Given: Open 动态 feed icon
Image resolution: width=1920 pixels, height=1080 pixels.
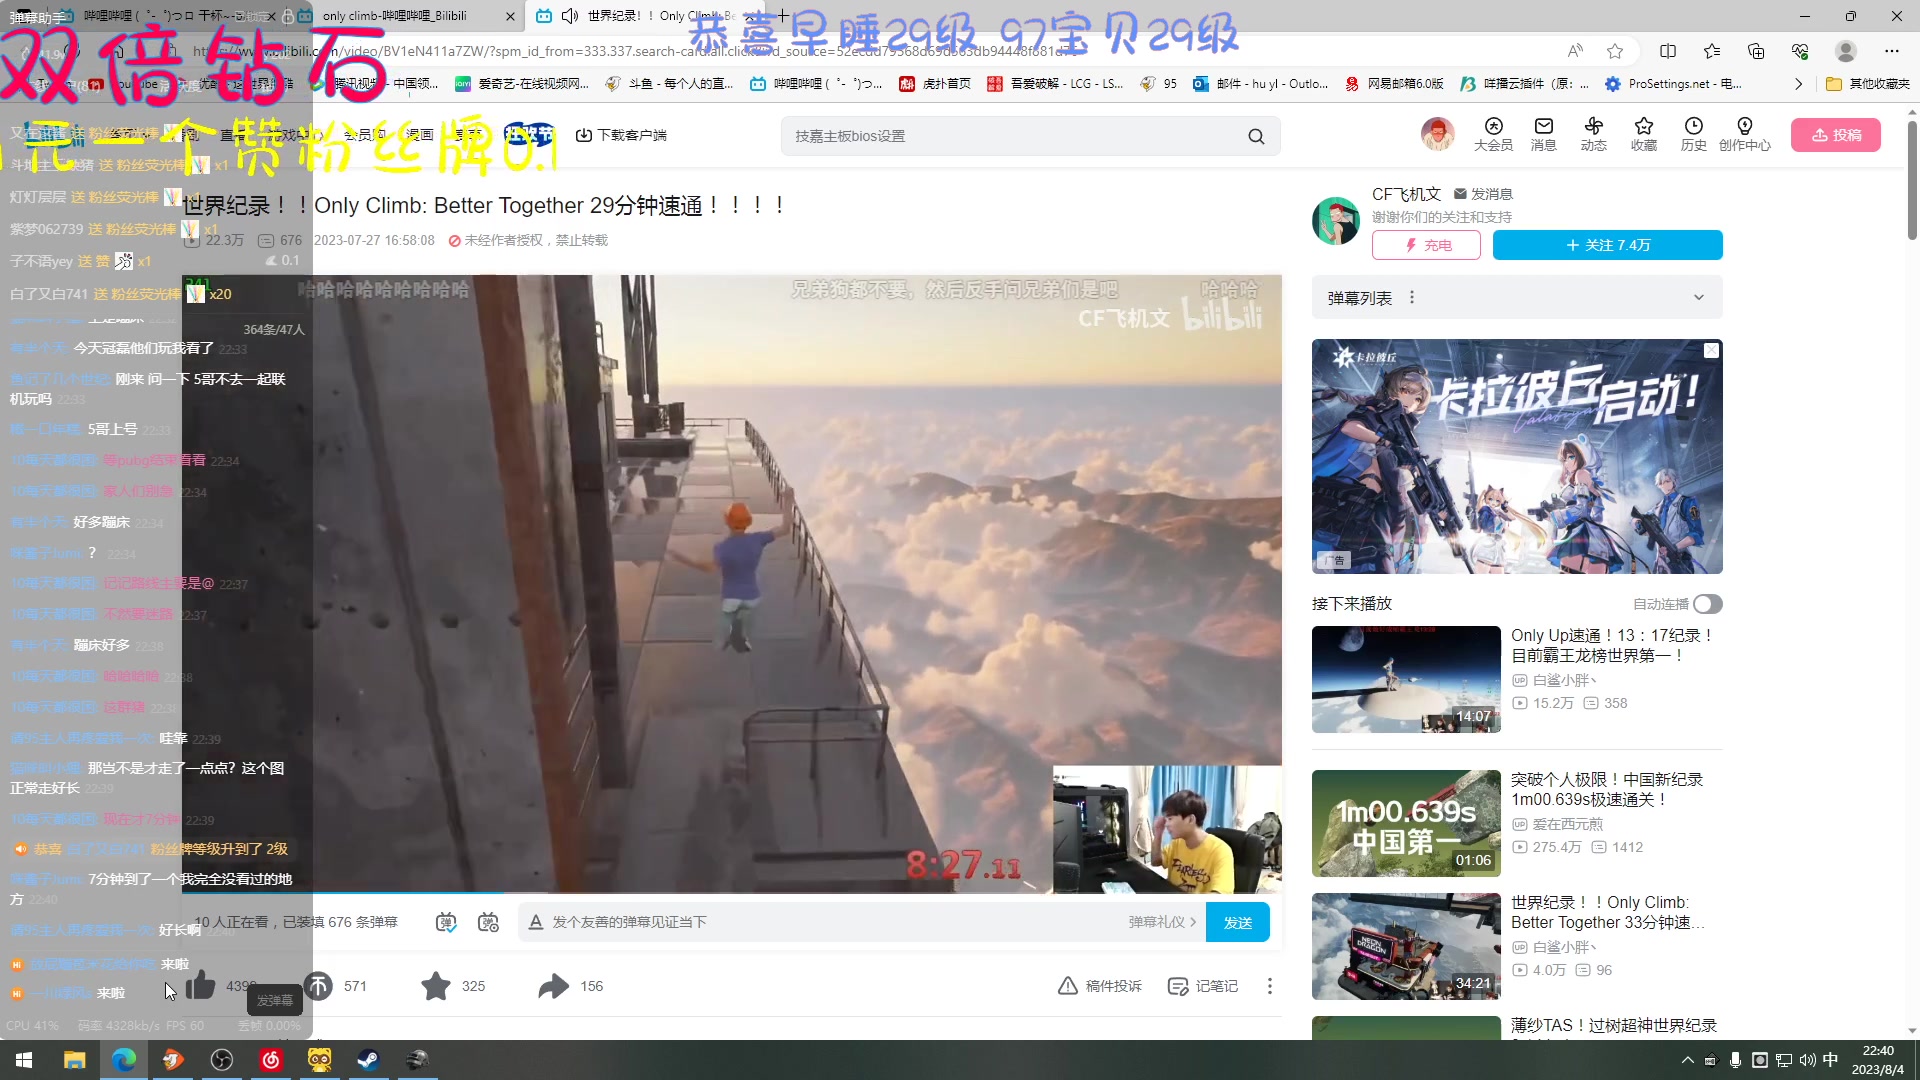Looking at the screenshot, I should pos(1593,134).
